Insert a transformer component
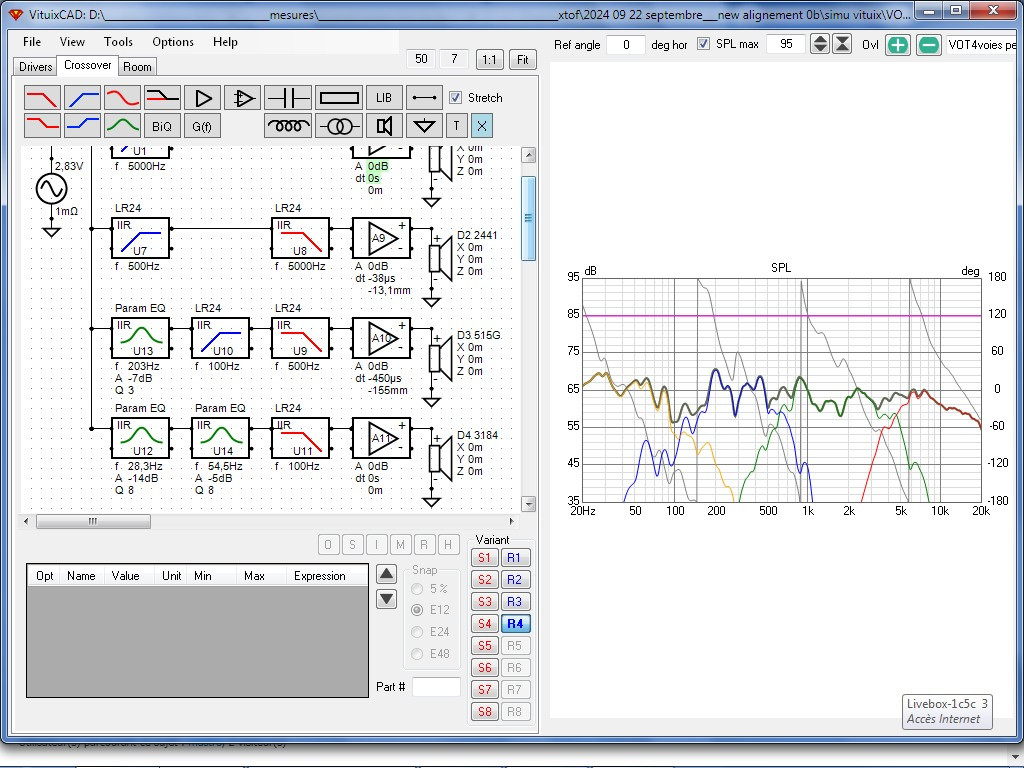Image resolution: width=1024 pixels, height=768 pixels. click(339, 125)
